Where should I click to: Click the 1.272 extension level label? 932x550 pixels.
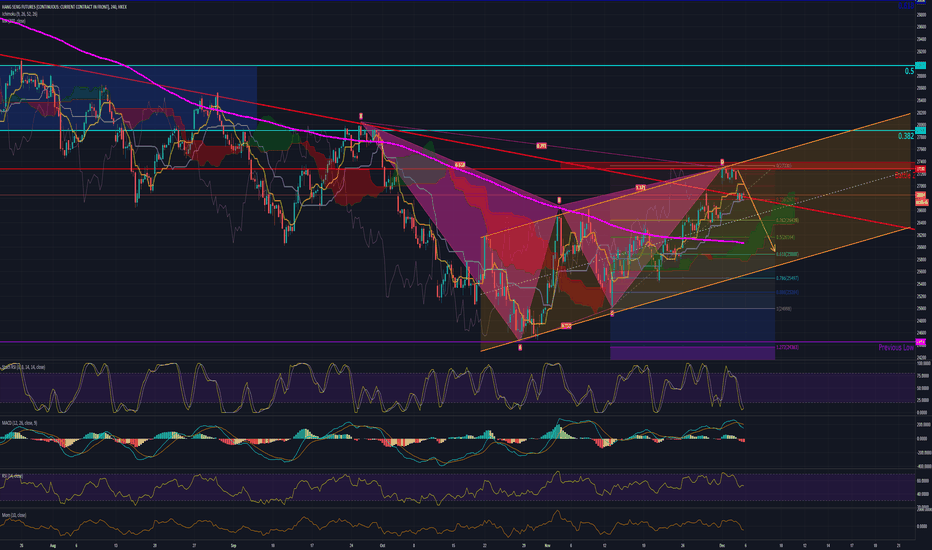point(787,347)
